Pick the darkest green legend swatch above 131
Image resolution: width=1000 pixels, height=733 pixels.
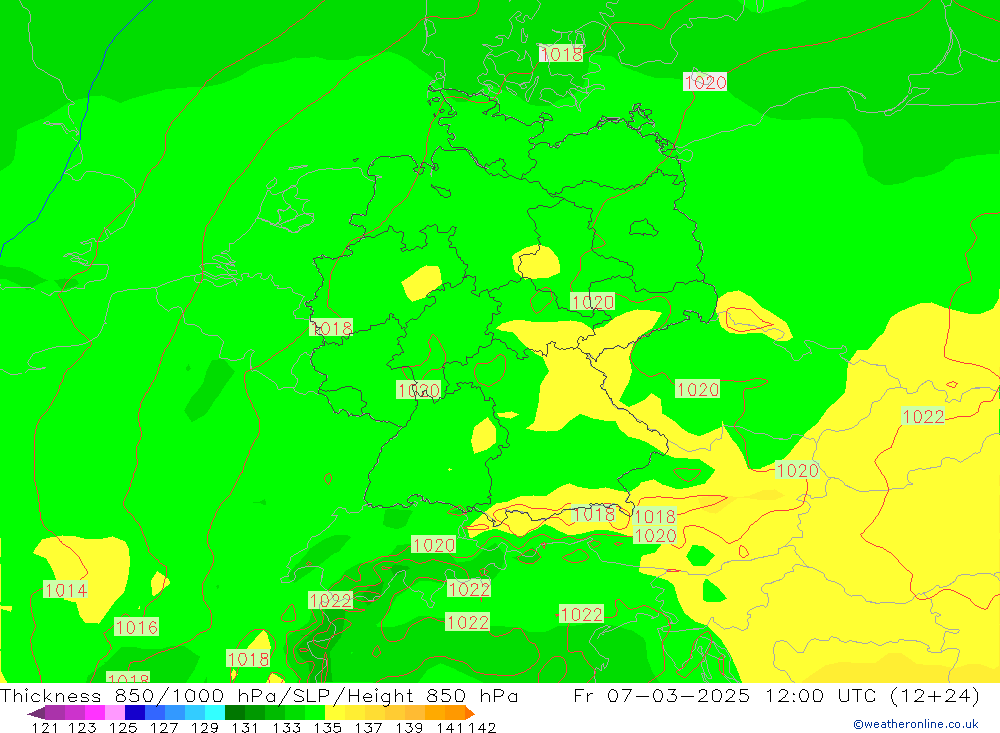coord(235,713)
